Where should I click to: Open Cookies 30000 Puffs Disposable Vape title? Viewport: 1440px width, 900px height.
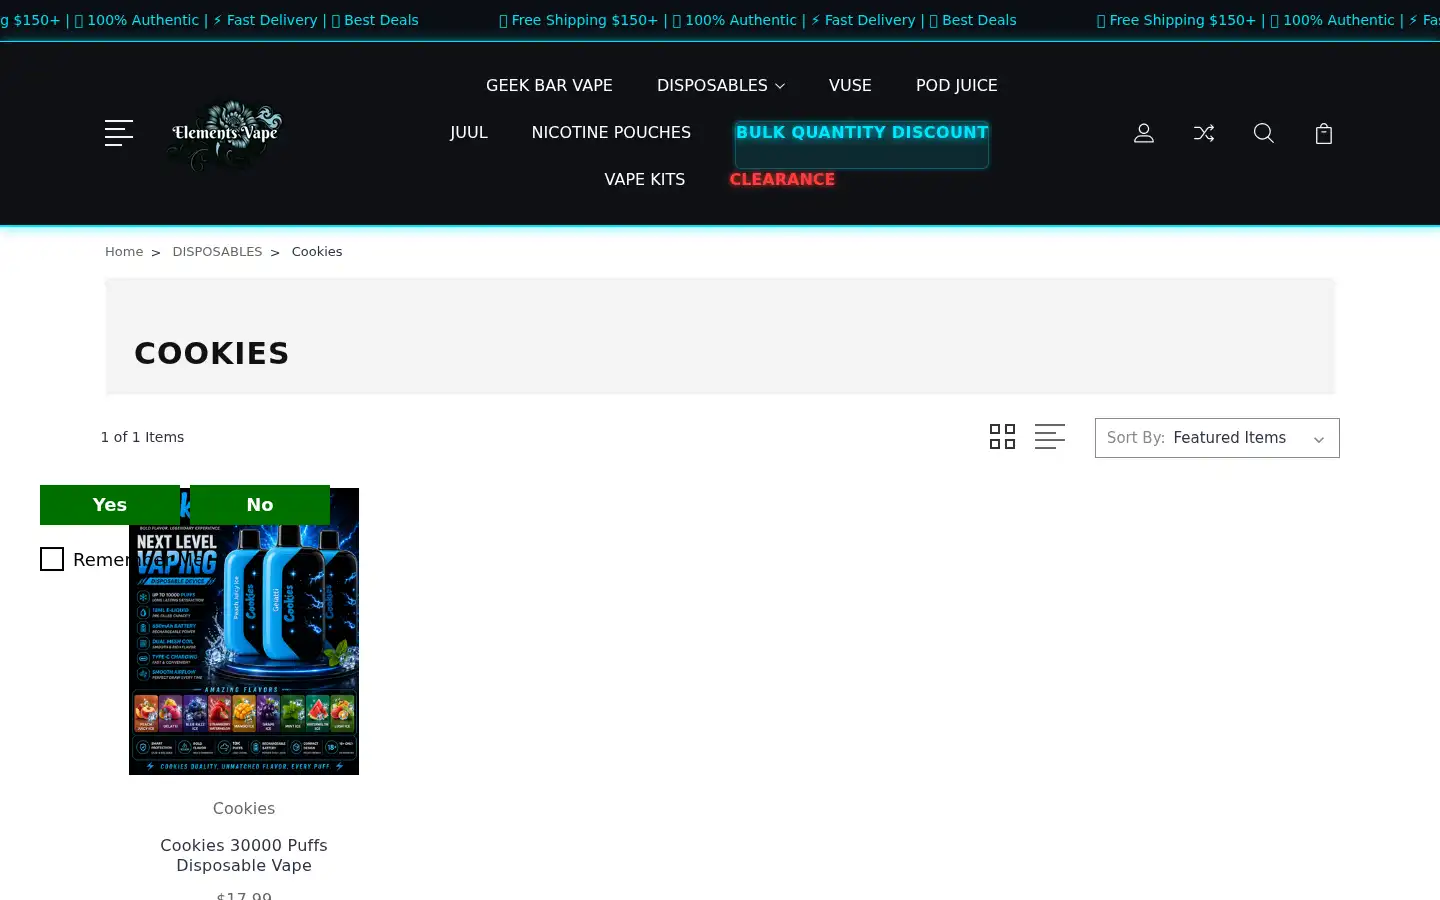click(244, 855)
